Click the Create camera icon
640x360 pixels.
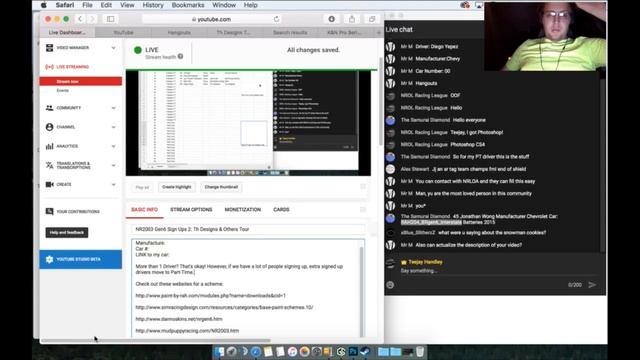[49, 184]
